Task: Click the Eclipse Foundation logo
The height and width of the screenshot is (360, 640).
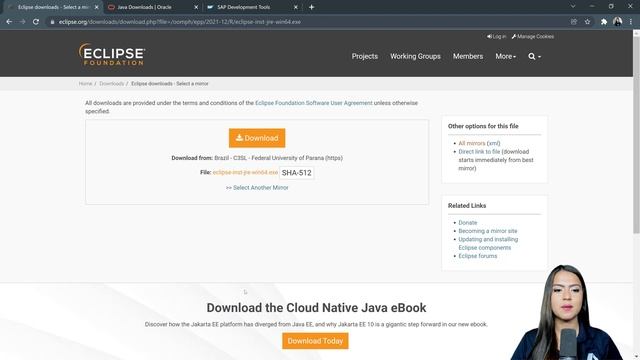Action: [112, 55]
